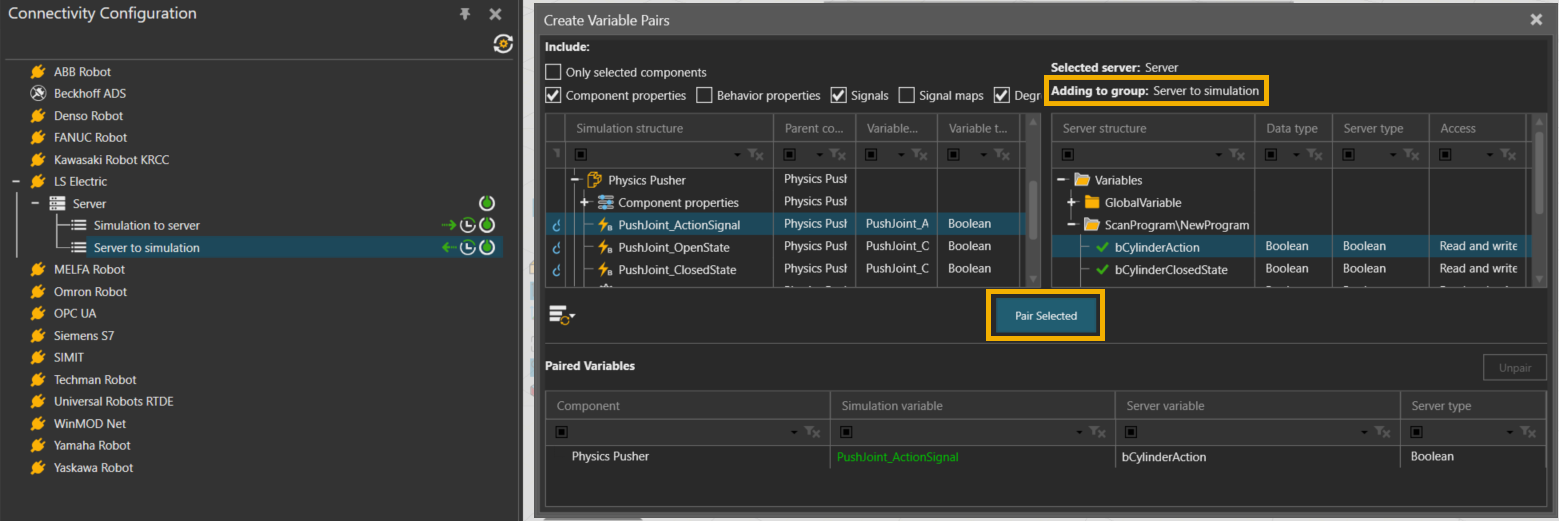This screenshot has width=1559, height=521.
Task: Expand the GlobalVariable folder
Action: pyautogui.click(x=1070, y=203)
